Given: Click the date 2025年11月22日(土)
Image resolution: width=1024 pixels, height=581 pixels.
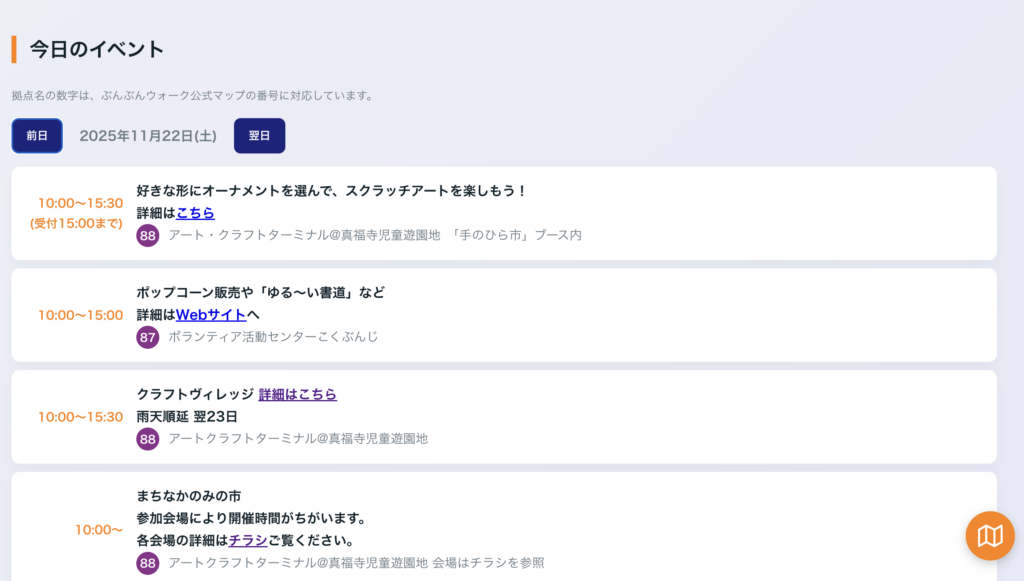Looking at the screenshot, I should tap(148, 136).
